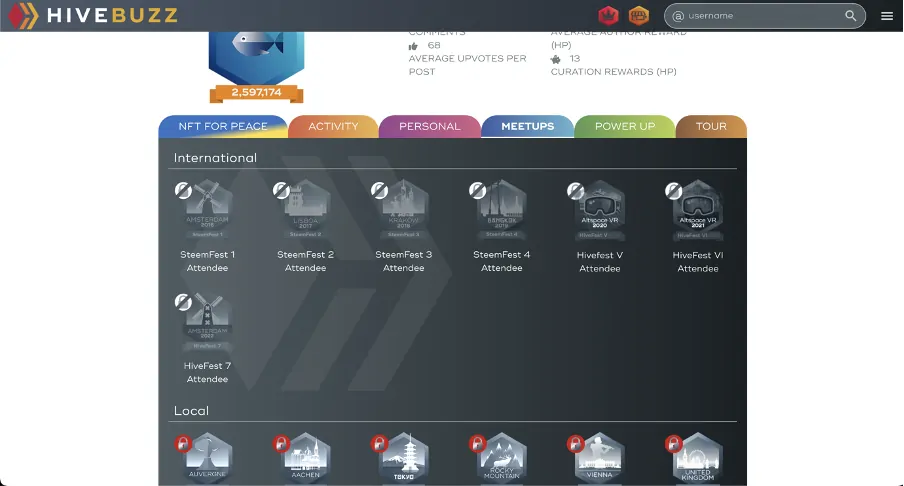
Task: Click the Hivefest V Altspace VR badge
Action: click(x=600, y=210)
